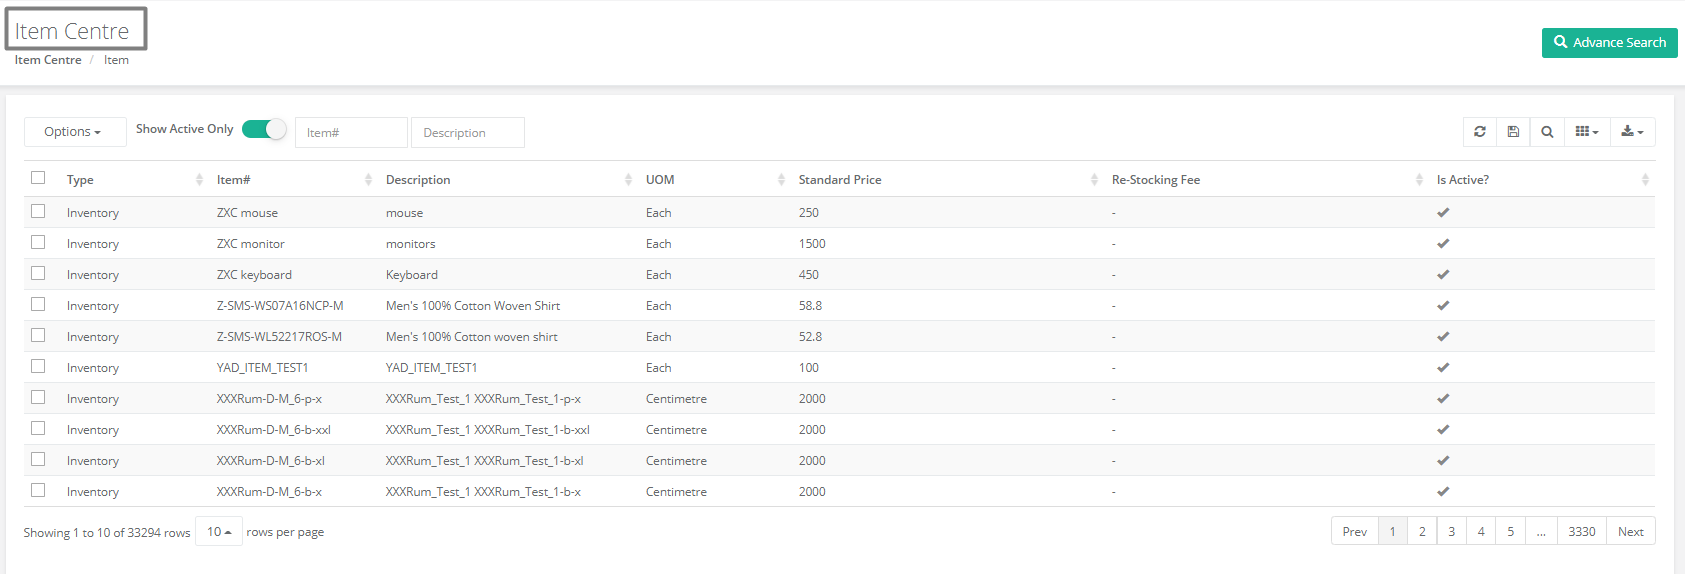Tick the YAD_ITEM_TEST1 row checkbox
Screen dimensions: 1685x574
click(38, 366)
